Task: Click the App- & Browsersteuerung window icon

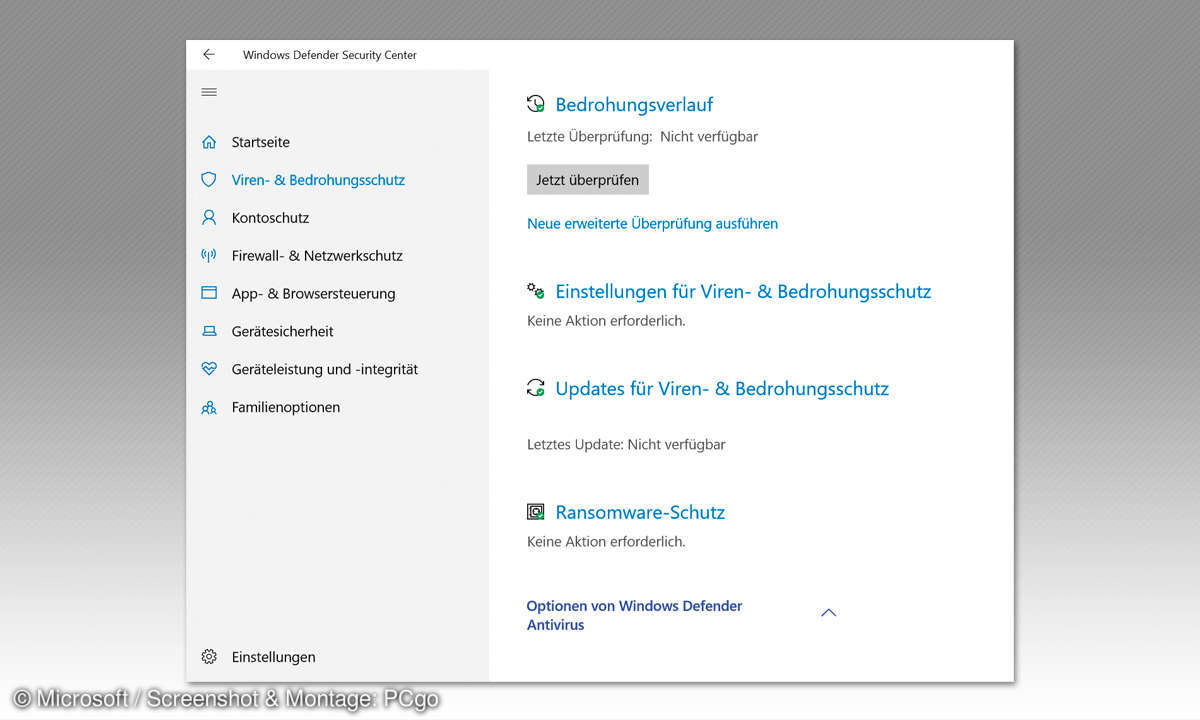Action: point(209,293)
